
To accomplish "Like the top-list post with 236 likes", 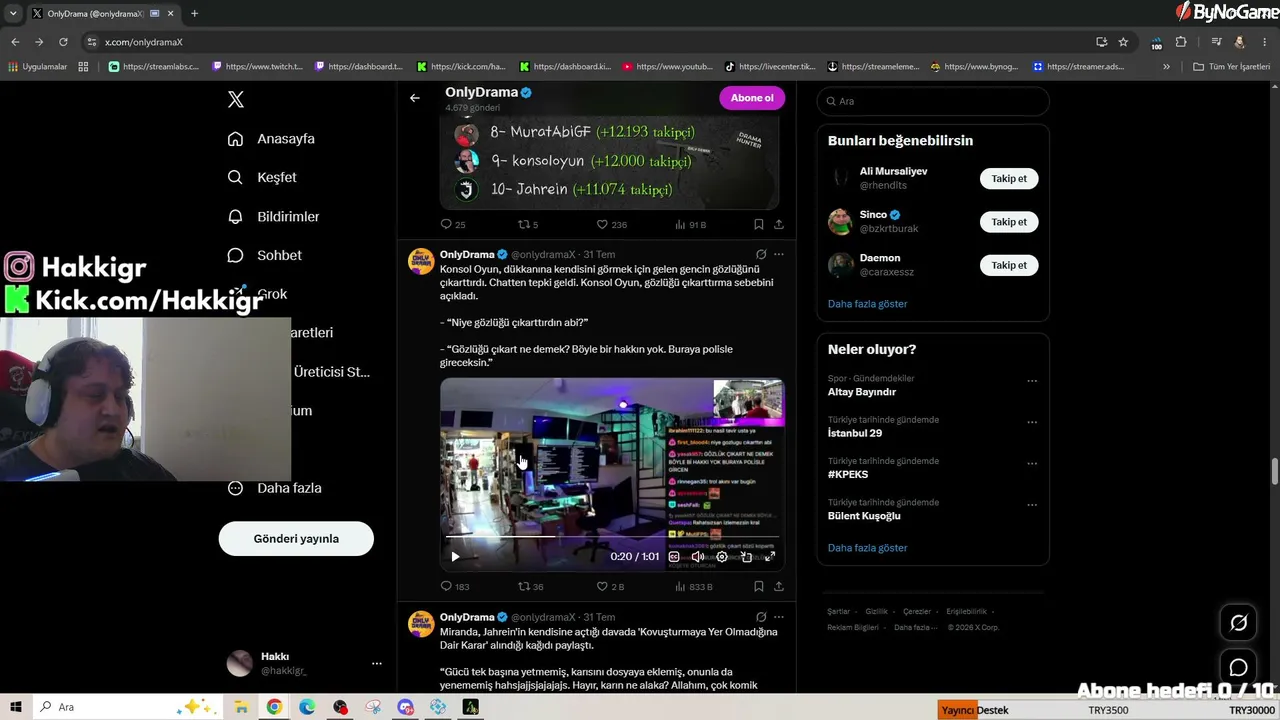I will pos(612,225).
